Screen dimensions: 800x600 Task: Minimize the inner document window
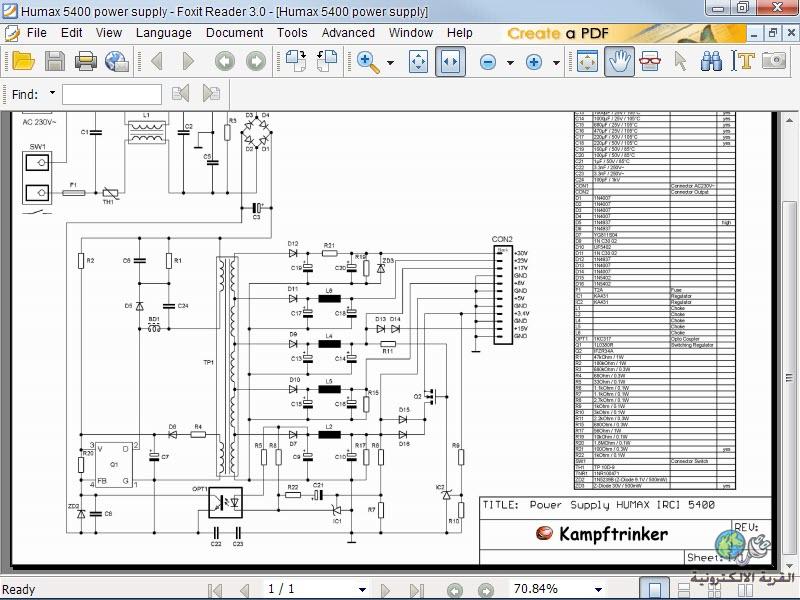(754, 33)
